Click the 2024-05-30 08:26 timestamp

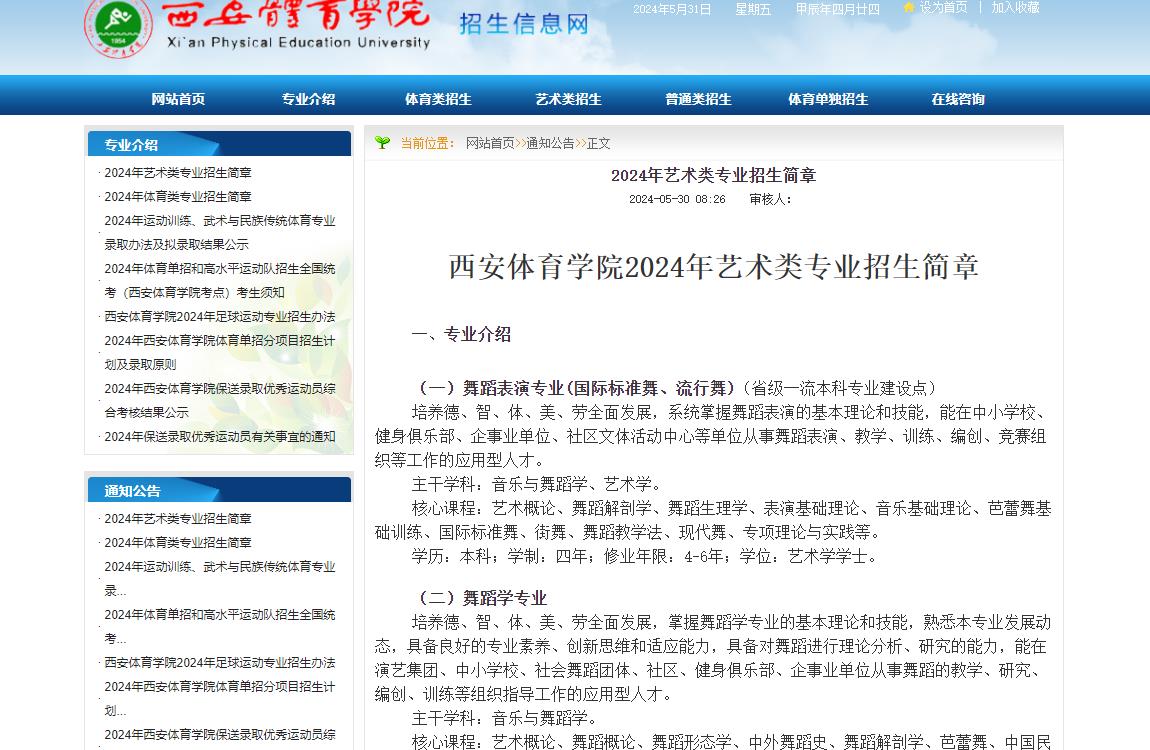[677, 199]
